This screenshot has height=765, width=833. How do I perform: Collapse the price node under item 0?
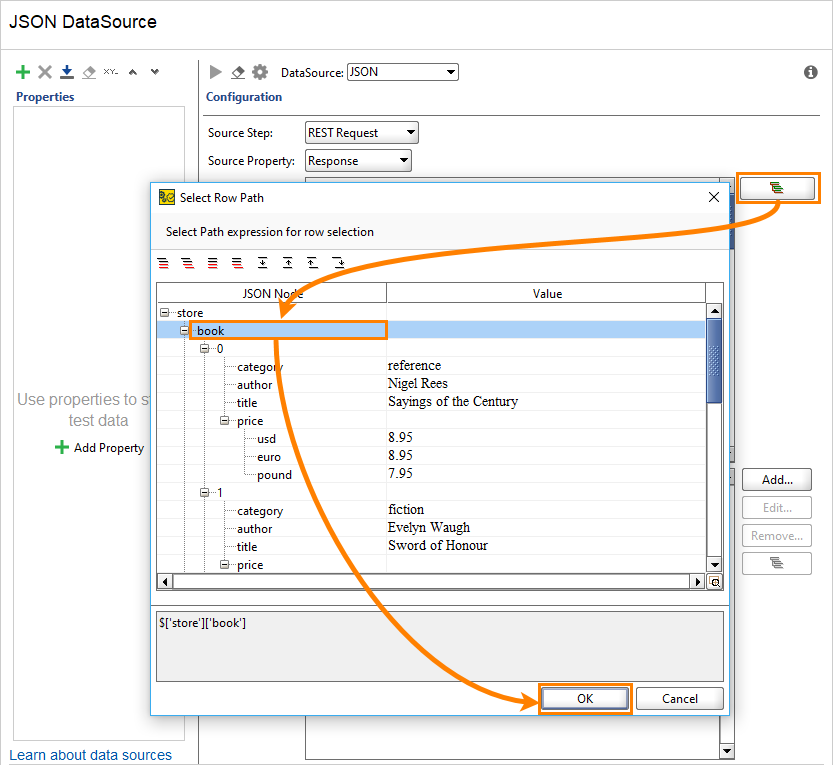[225, 421]
